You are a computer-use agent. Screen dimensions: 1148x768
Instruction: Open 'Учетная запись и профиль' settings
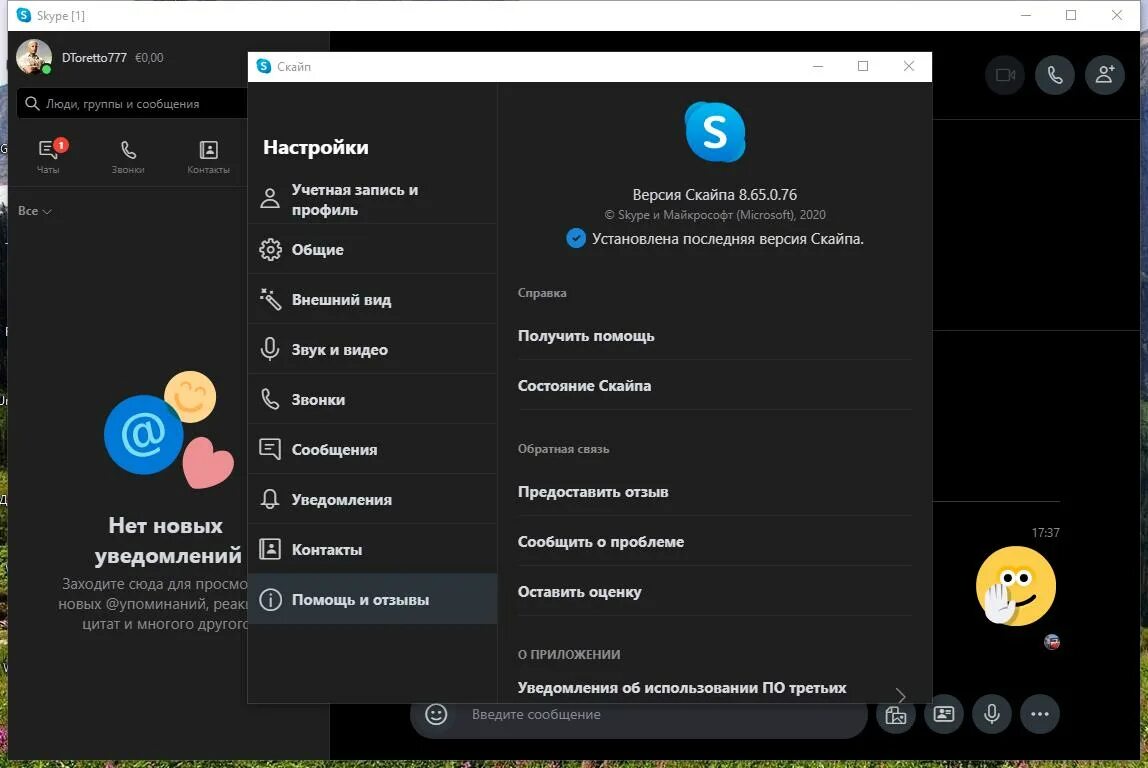pyautogui.click(x=373, y=199)
